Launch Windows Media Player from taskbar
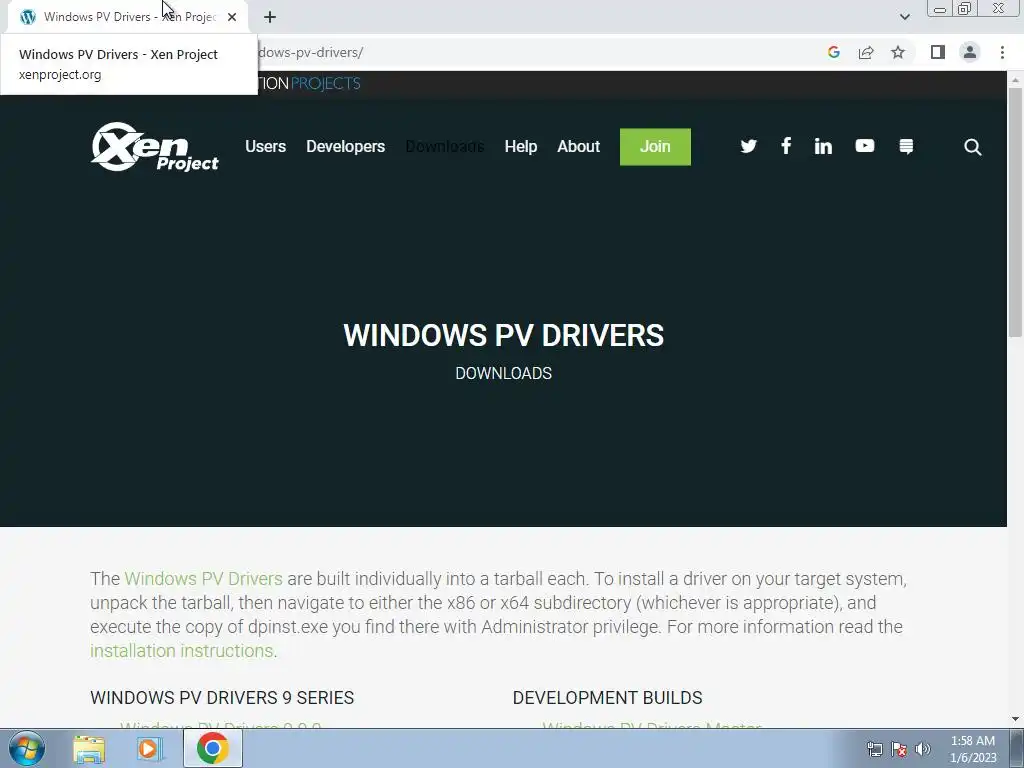1024x768 pixels. [x=150, y=749]
